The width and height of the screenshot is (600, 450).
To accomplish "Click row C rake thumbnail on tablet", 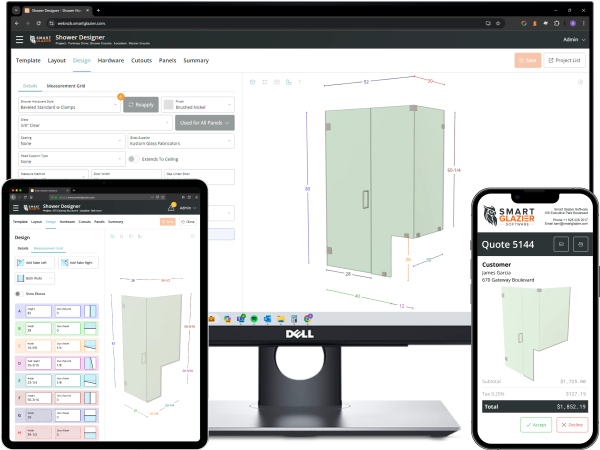I will 90,346.
